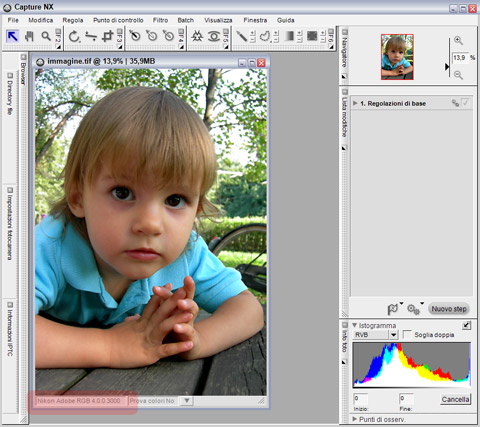Click the Fine value field
The width and height of the screenshot is (480, 427).
tap(406, 398)
